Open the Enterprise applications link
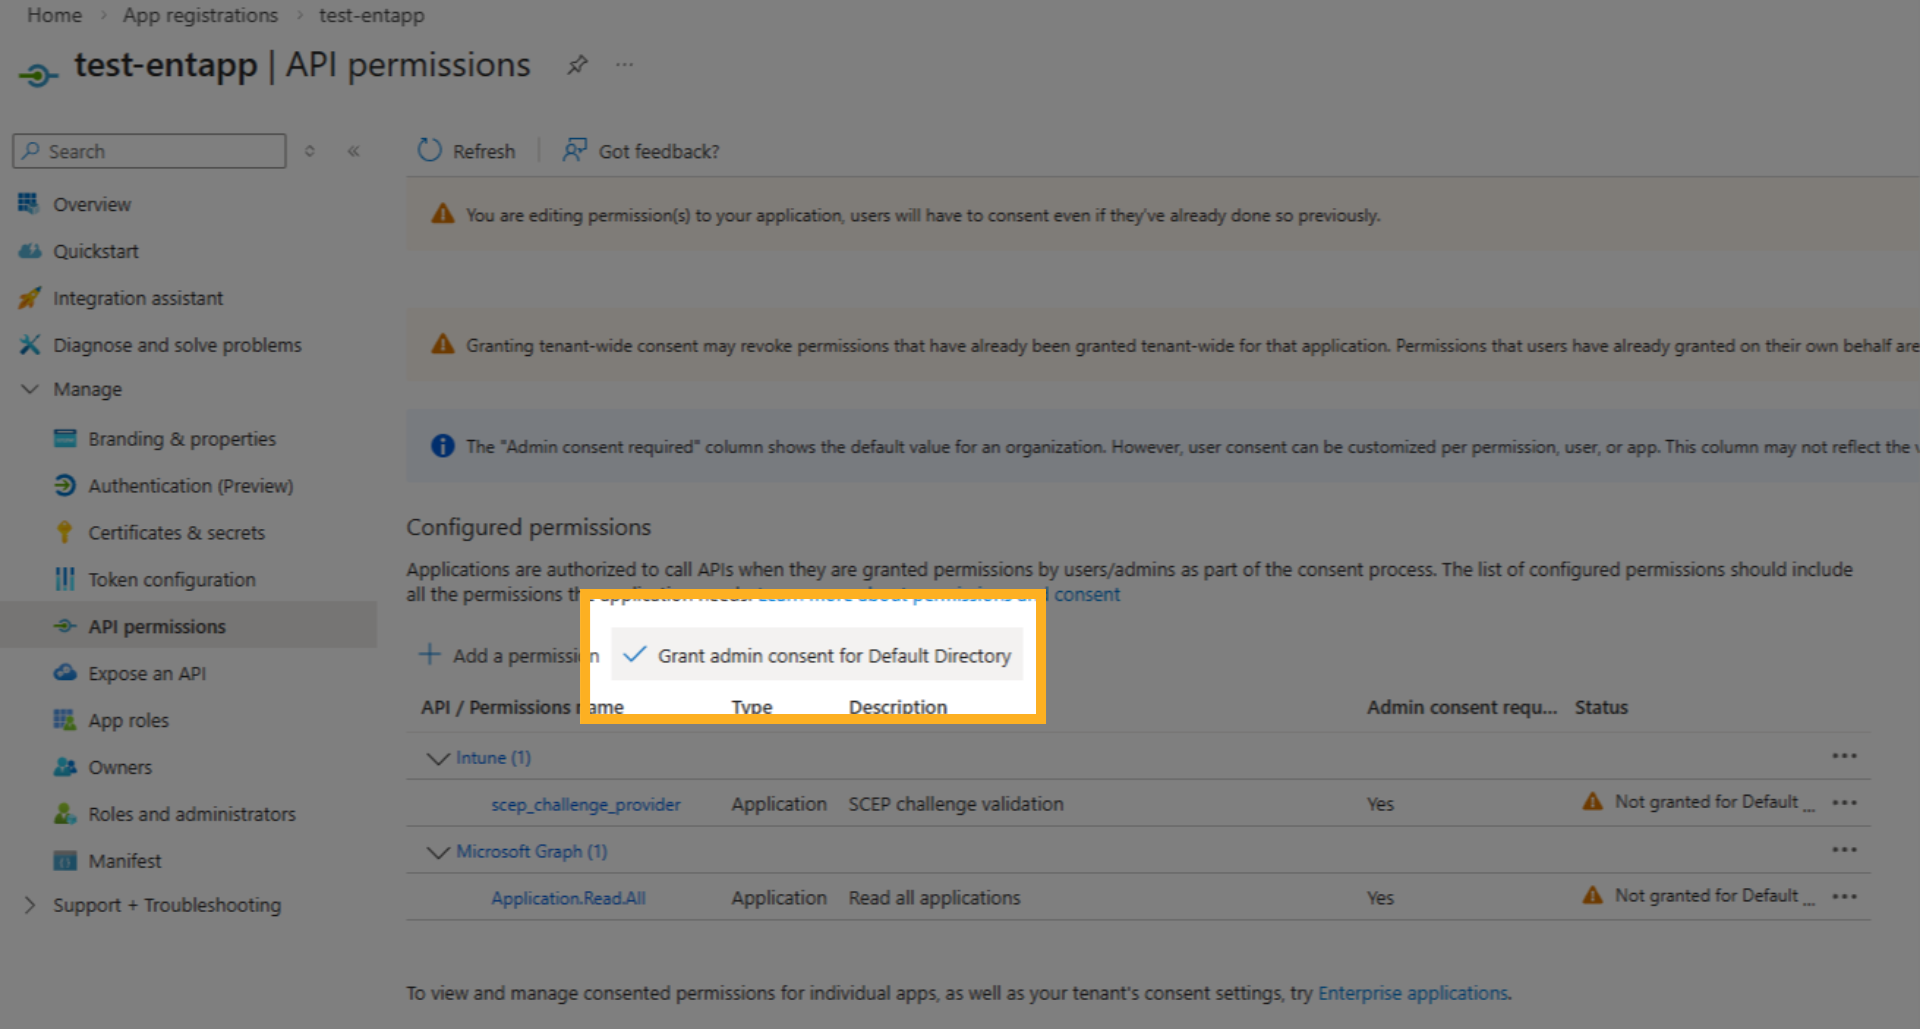Image resolution: width=1920 pixels, height=1029 pixels. 1412,992
